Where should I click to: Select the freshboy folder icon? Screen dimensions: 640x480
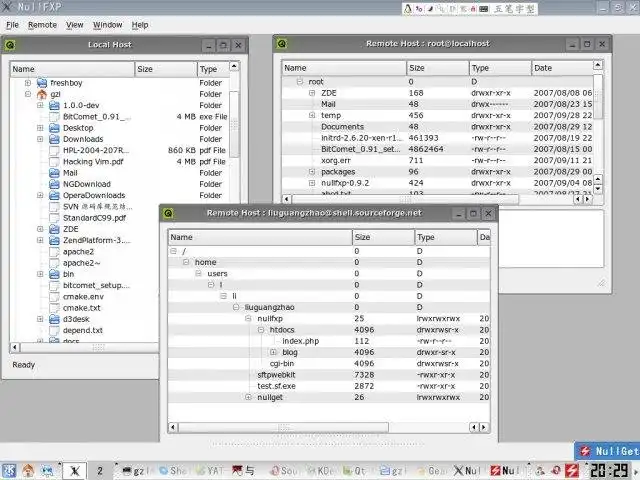tap(42, 83)
